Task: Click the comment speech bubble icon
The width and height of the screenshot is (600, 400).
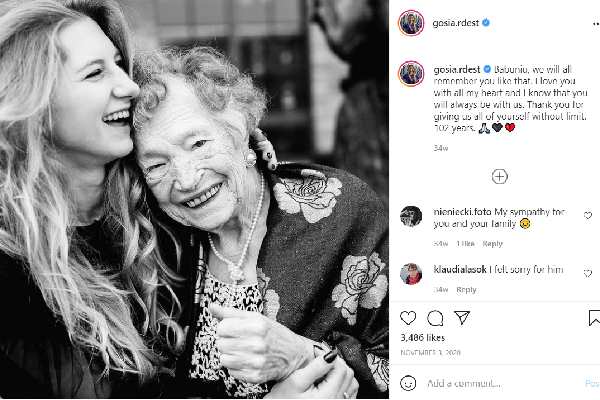Action: point(435,318)
